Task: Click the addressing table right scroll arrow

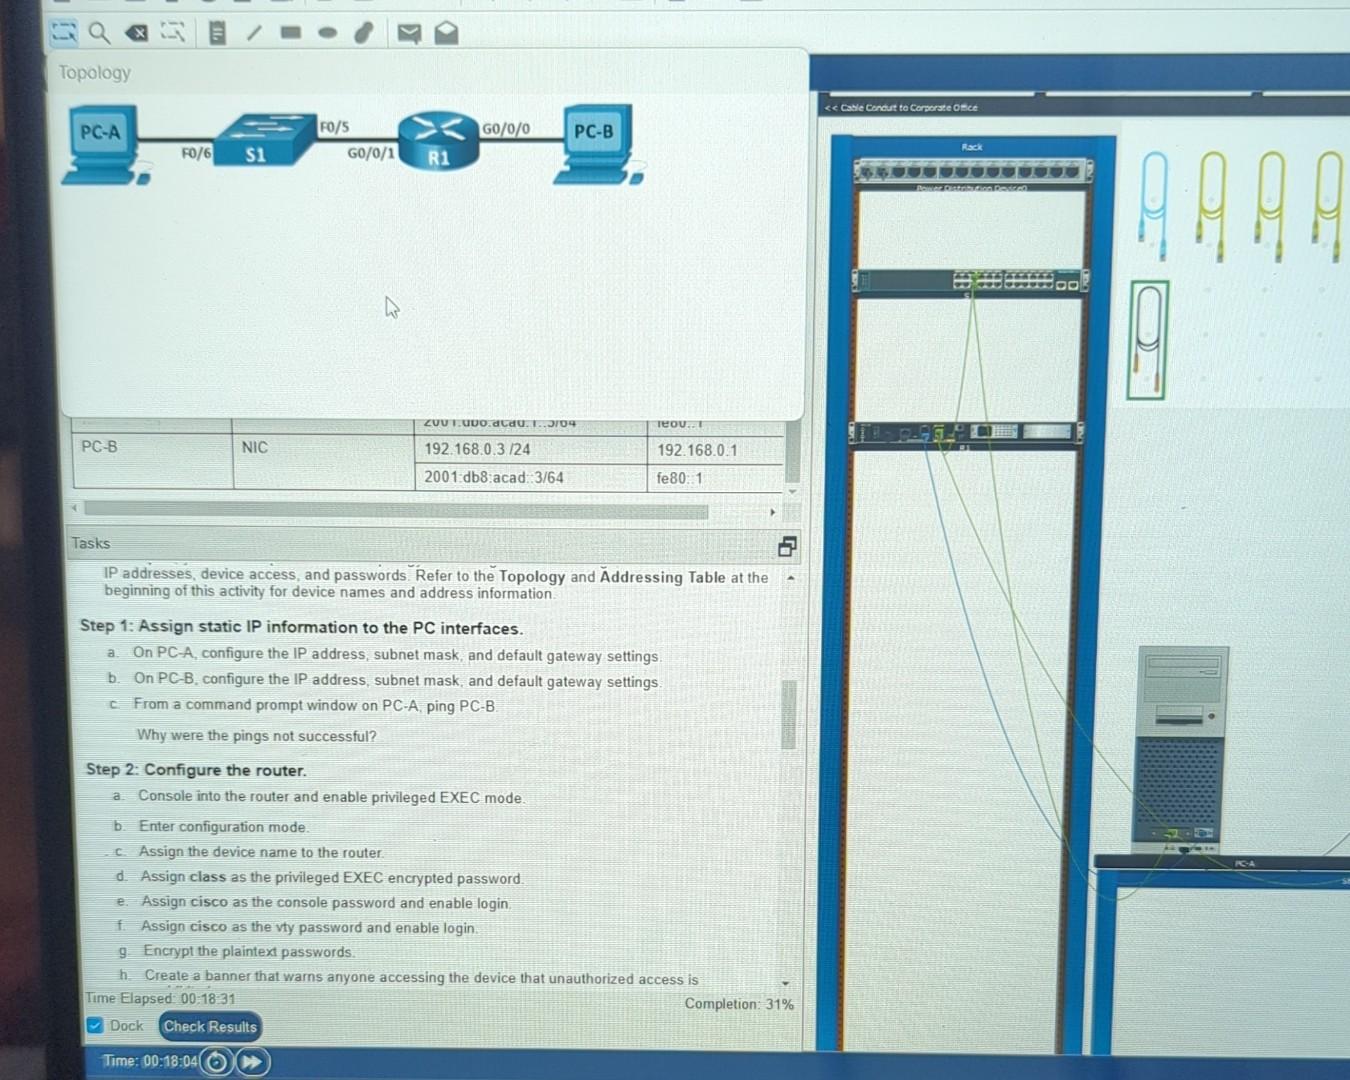Action: pos(772,511)
